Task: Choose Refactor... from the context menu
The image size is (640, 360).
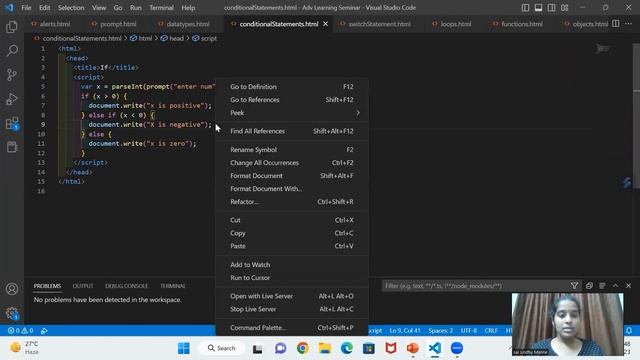Action: click(x=292, y=202)
